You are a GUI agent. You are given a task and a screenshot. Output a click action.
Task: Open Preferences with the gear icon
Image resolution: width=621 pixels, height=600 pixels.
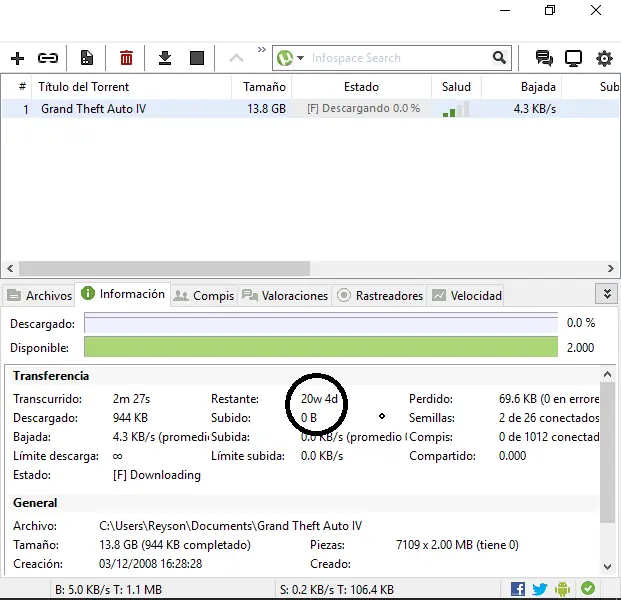[x=604, y=58]
